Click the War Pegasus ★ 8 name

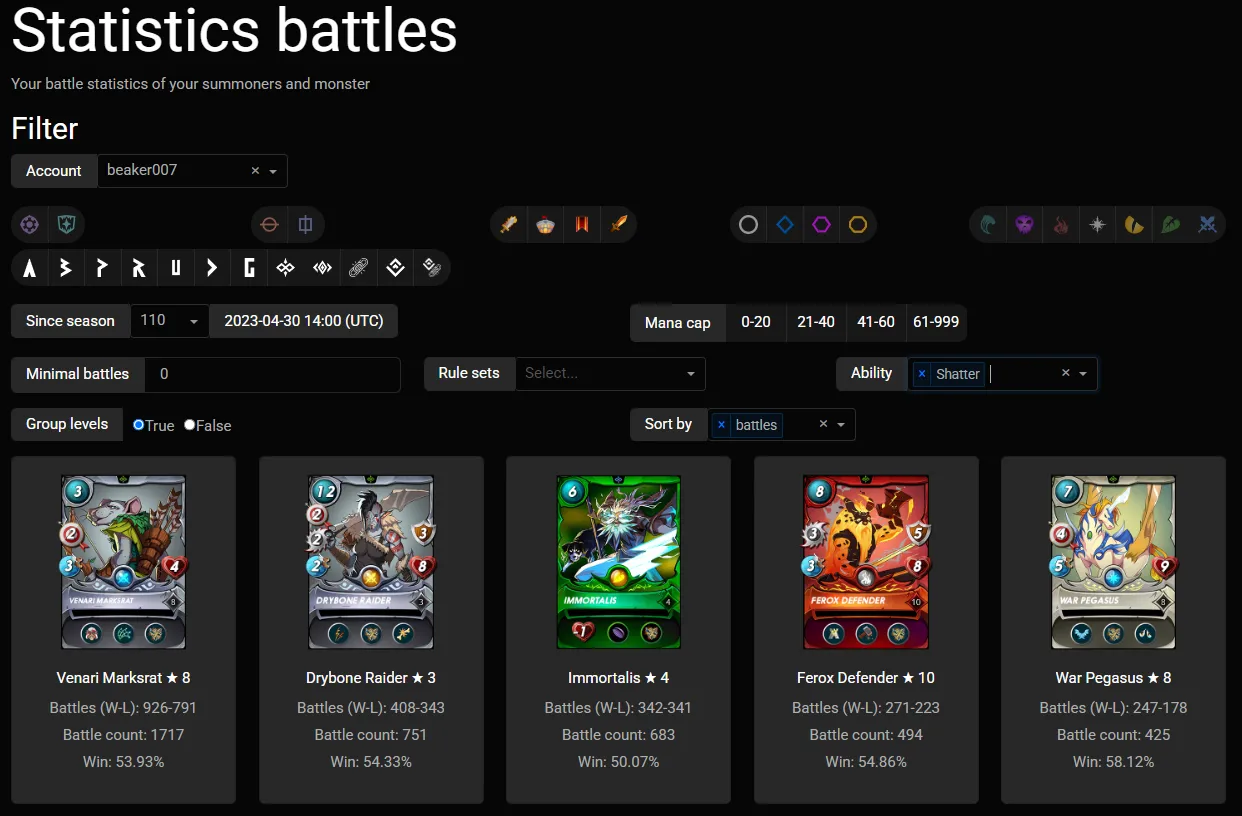[x=1114, y=678]
